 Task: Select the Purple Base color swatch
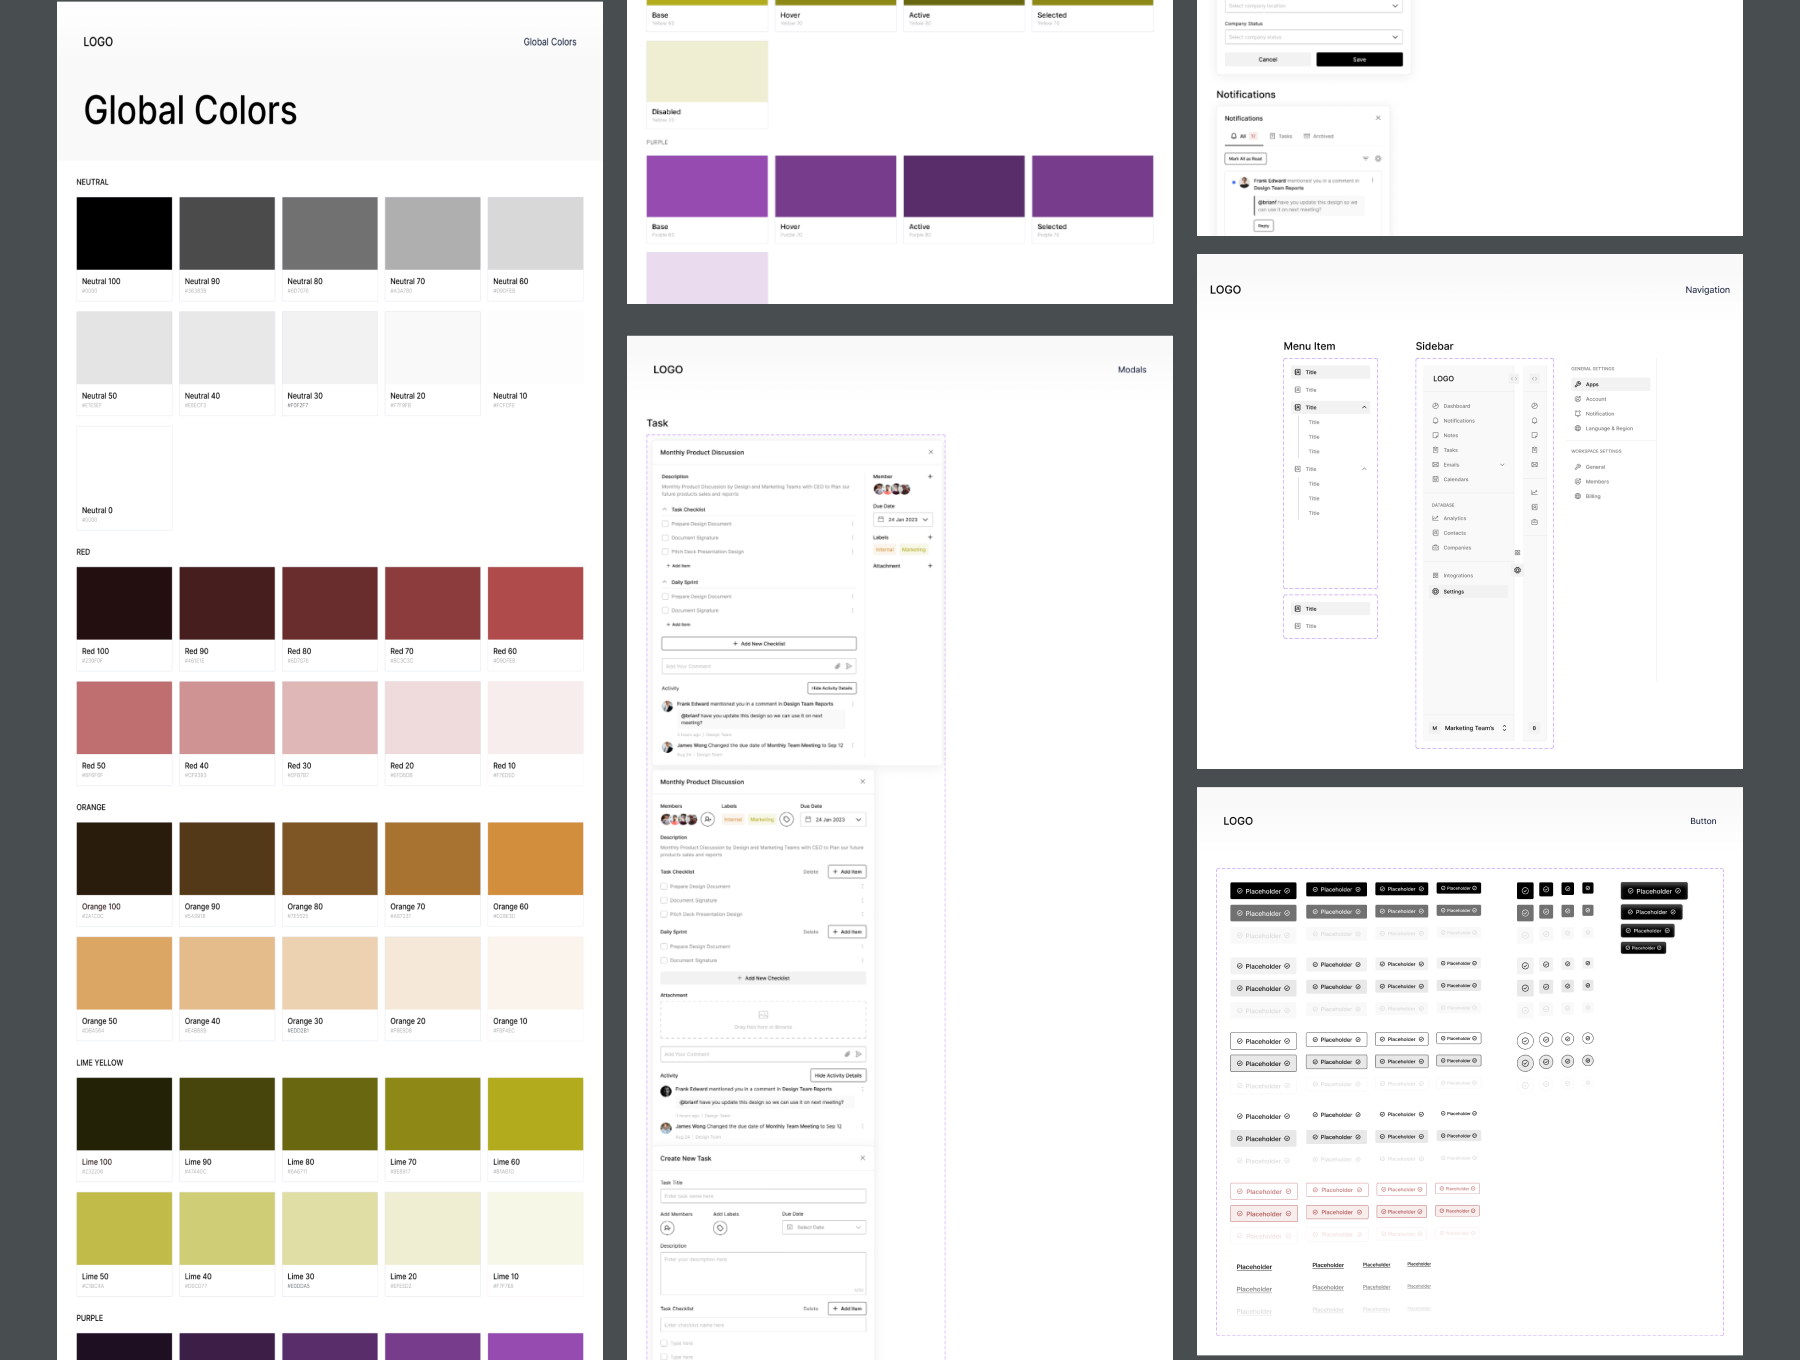point(707,186)
